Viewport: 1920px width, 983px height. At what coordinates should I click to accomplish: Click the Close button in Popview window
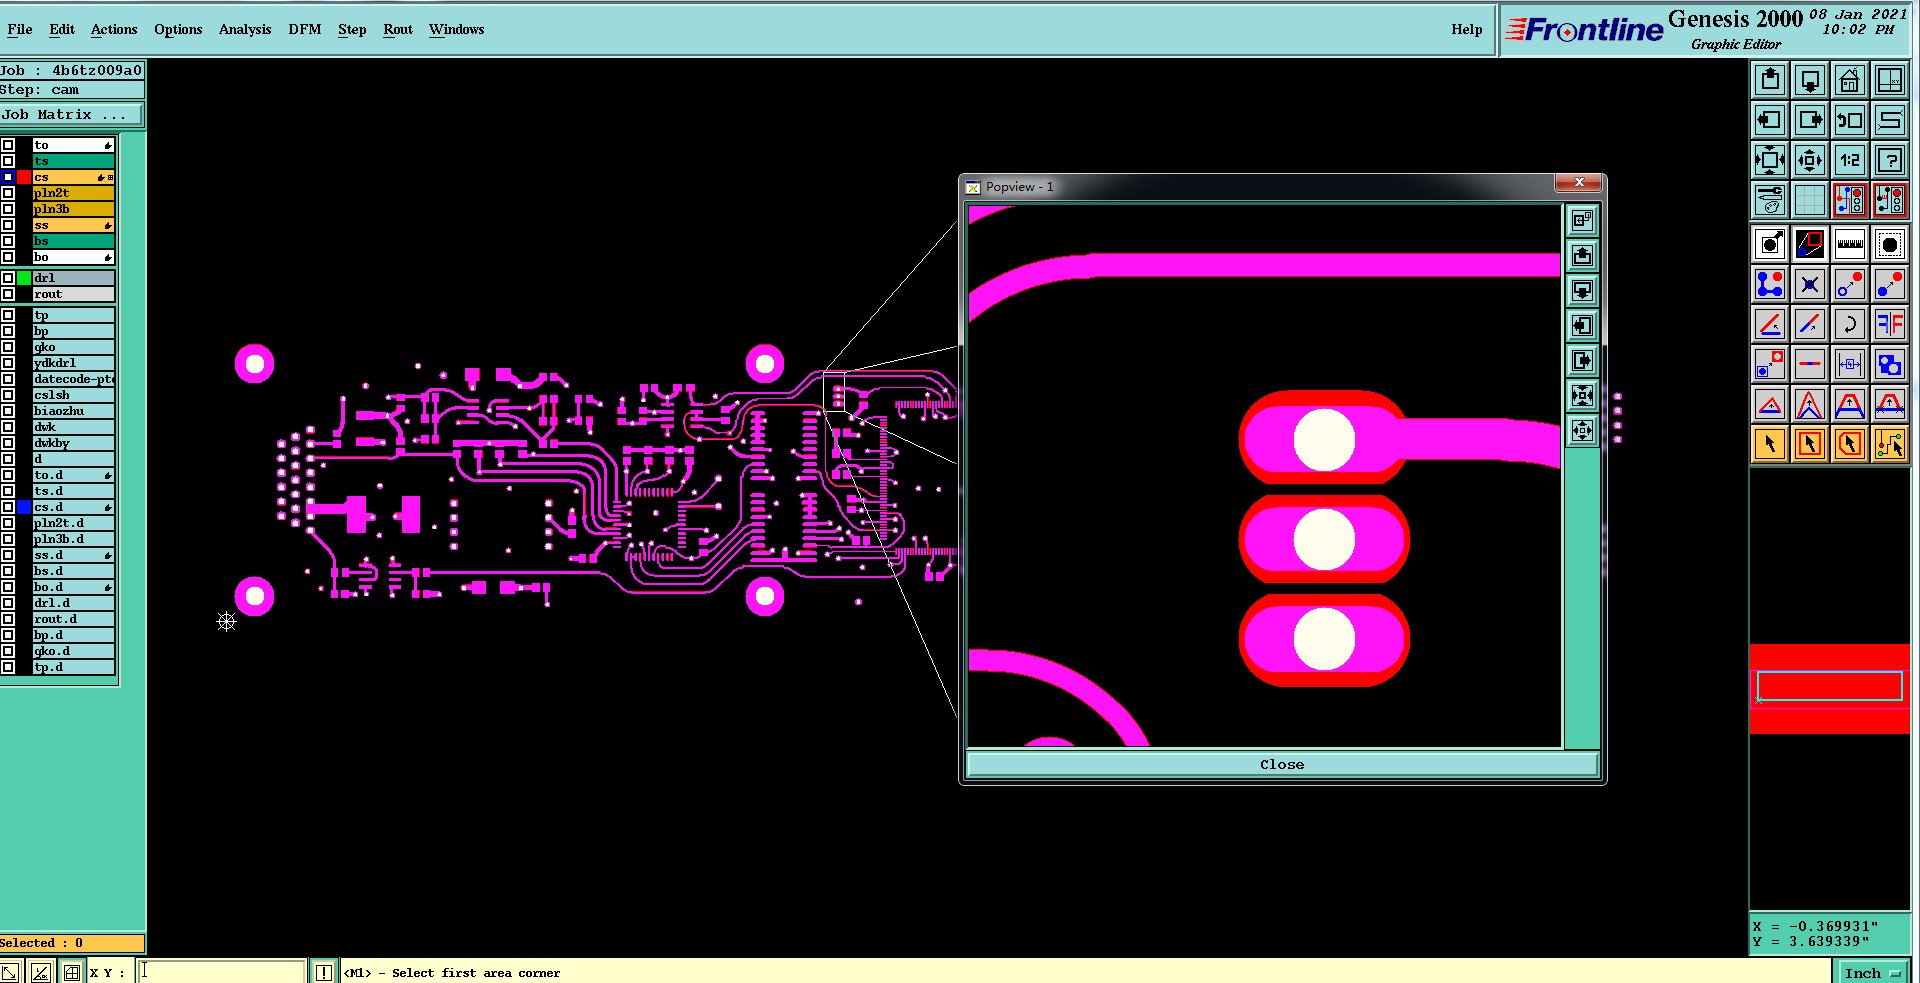1282,764
